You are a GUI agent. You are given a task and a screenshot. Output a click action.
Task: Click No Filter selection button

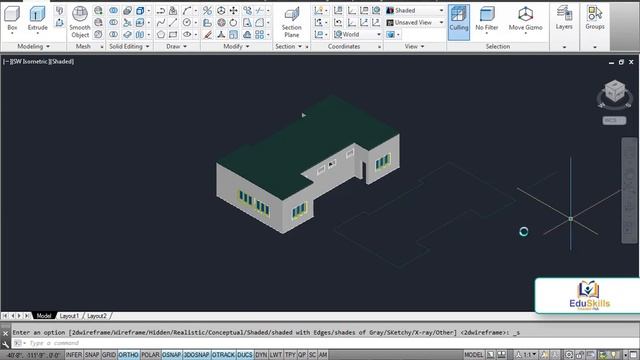(487, 19)
